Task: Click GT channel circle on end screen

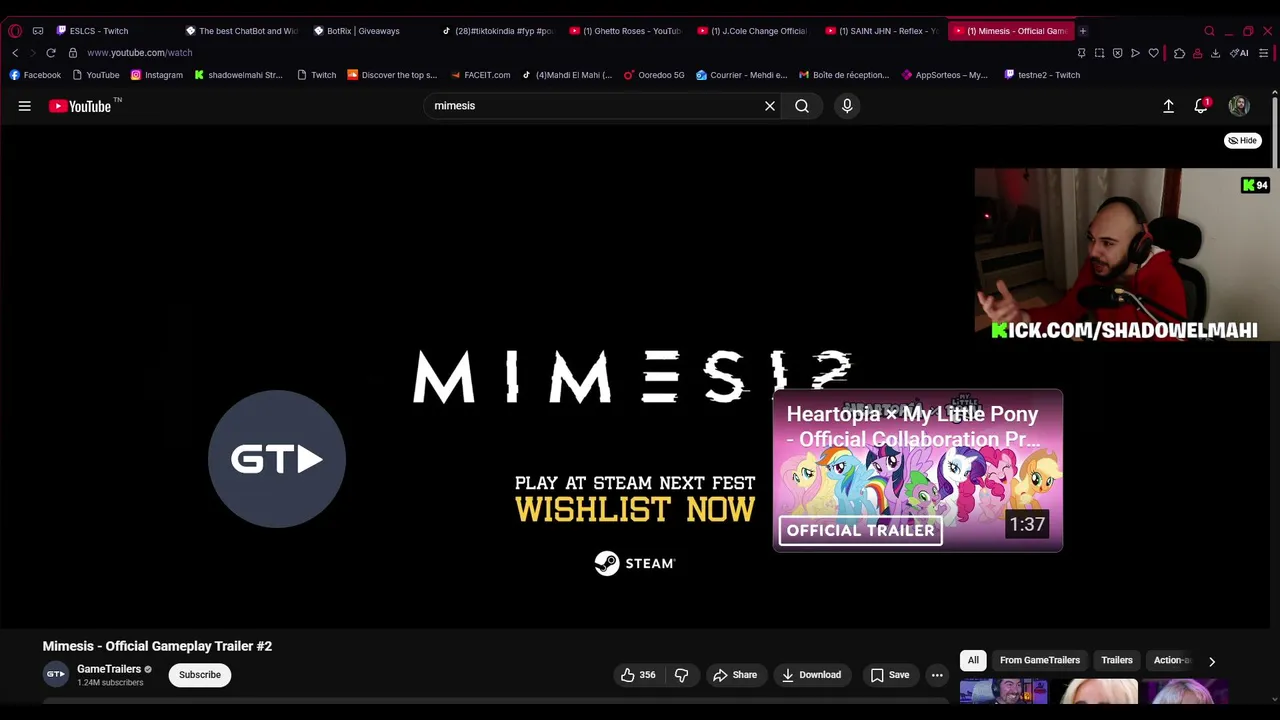Action: tap(277, 459)
